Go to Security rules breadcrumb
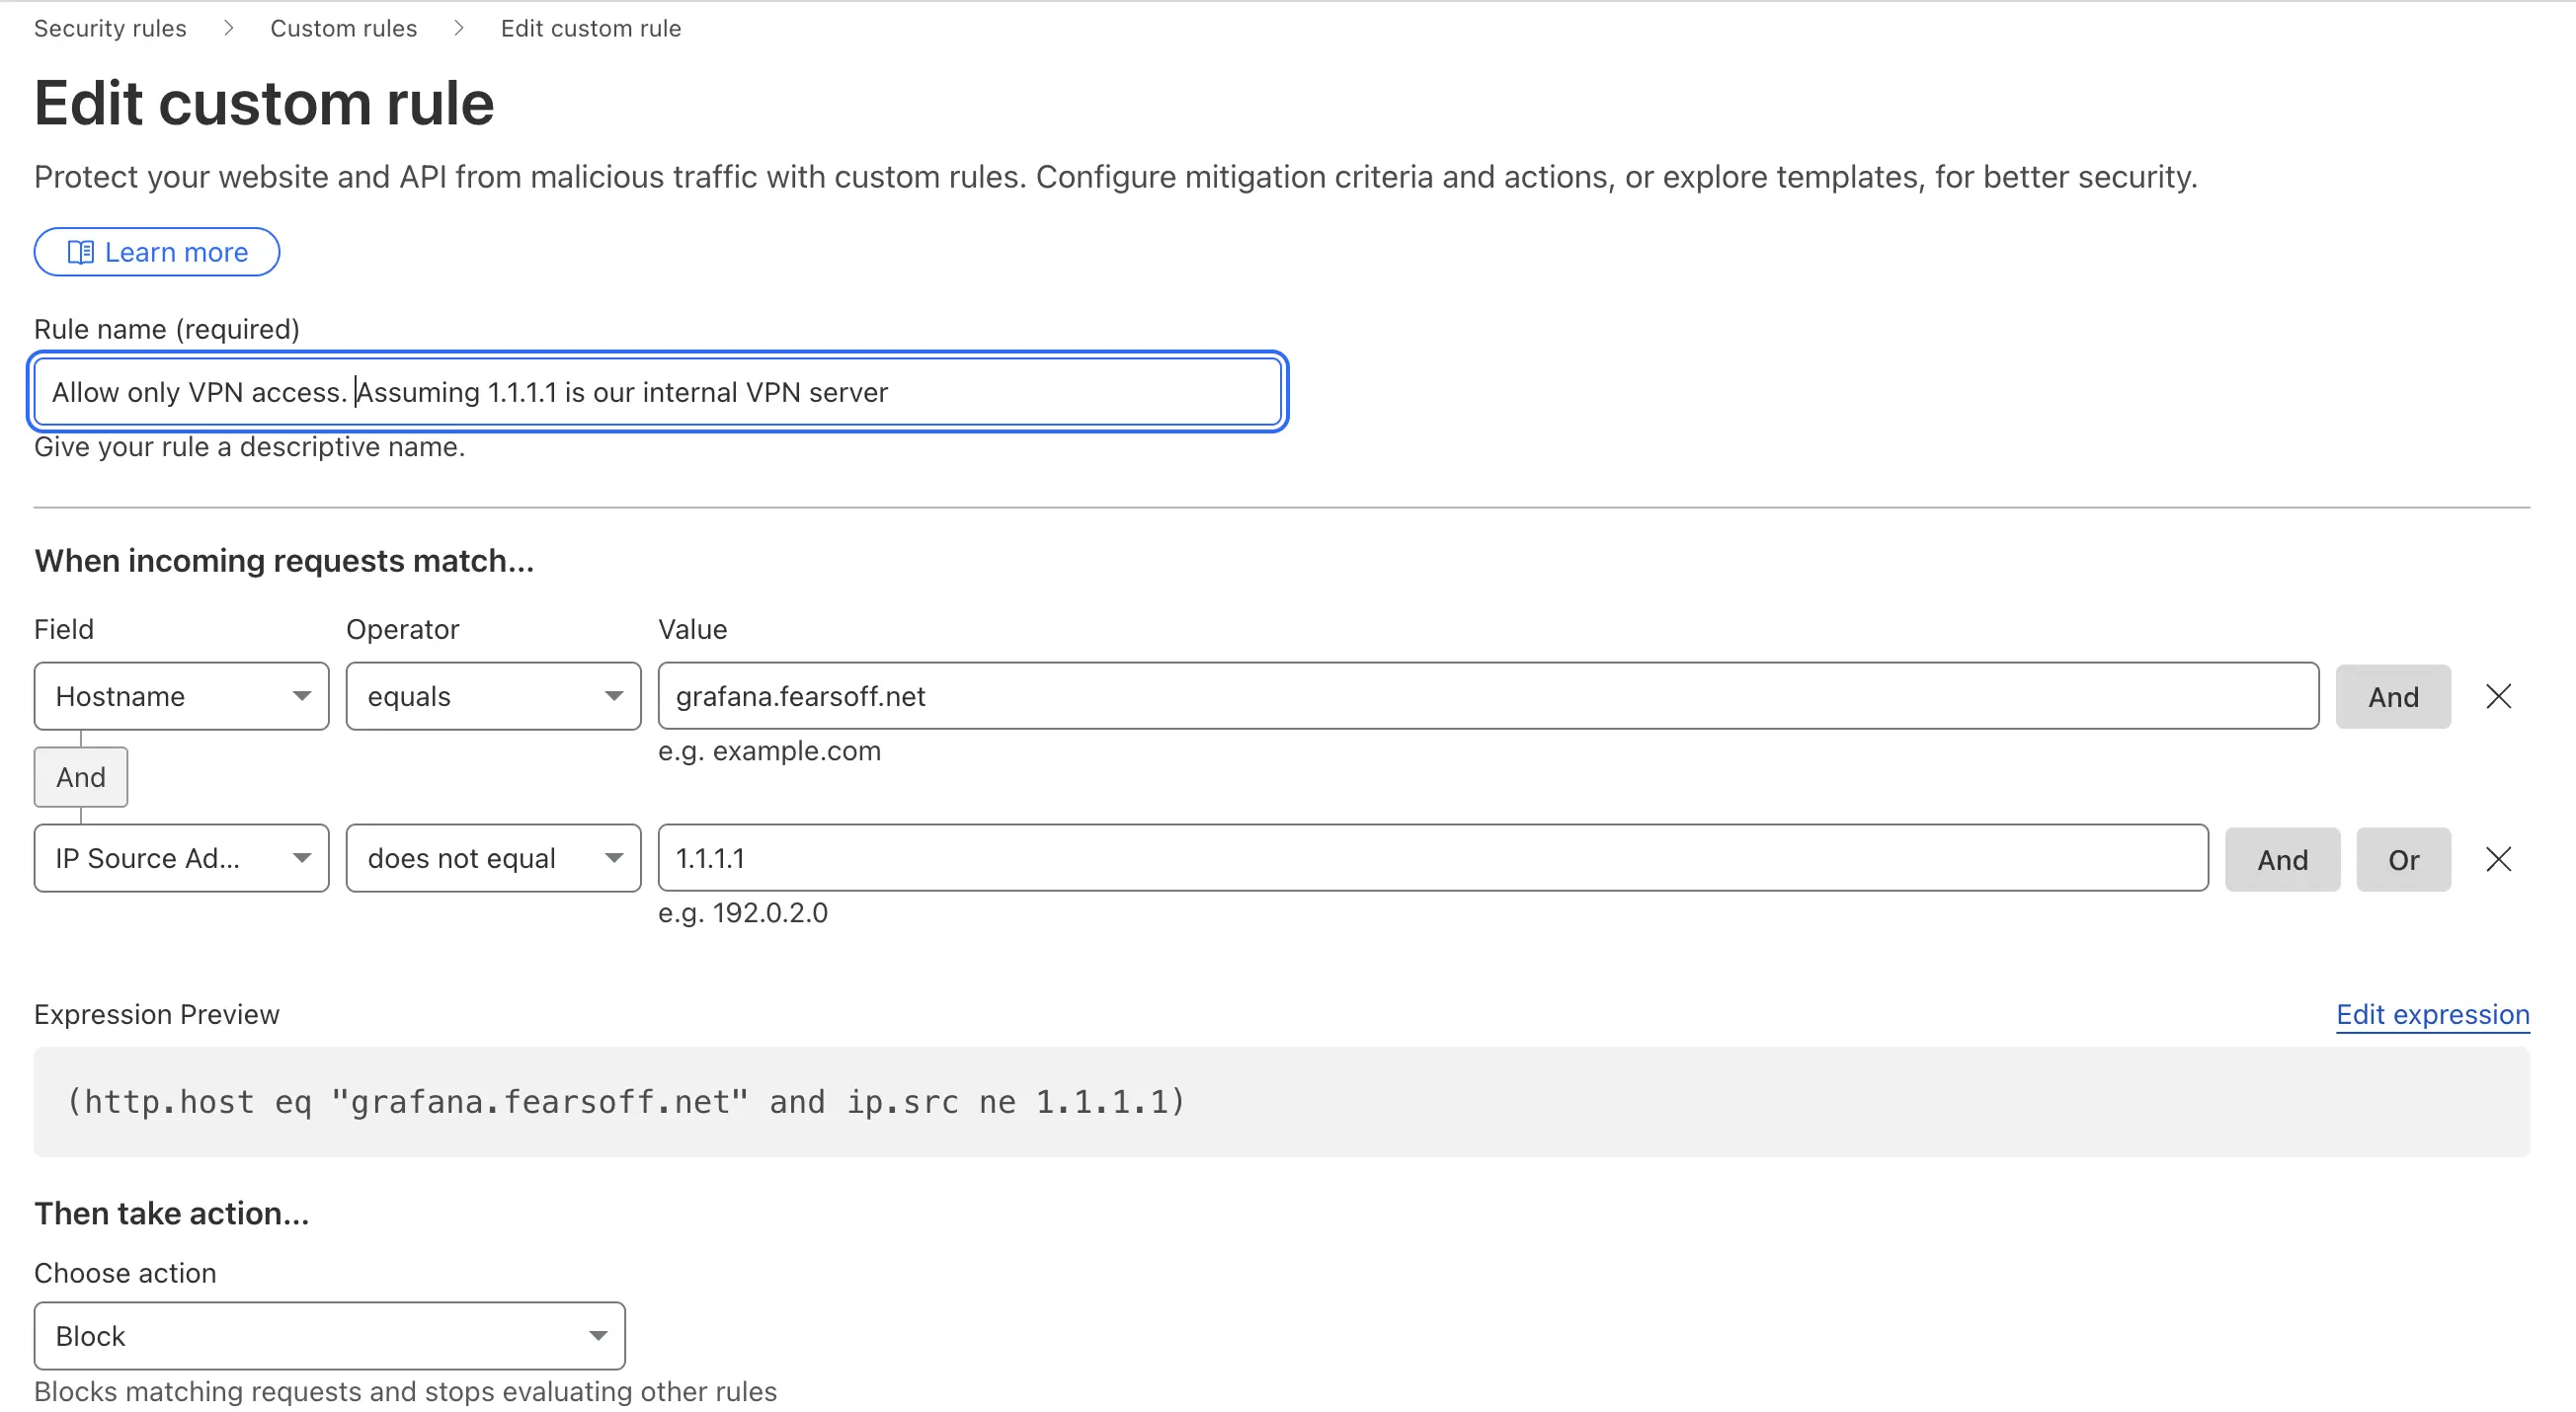This screenshot has height=1412, width=2576. (110, 28)
